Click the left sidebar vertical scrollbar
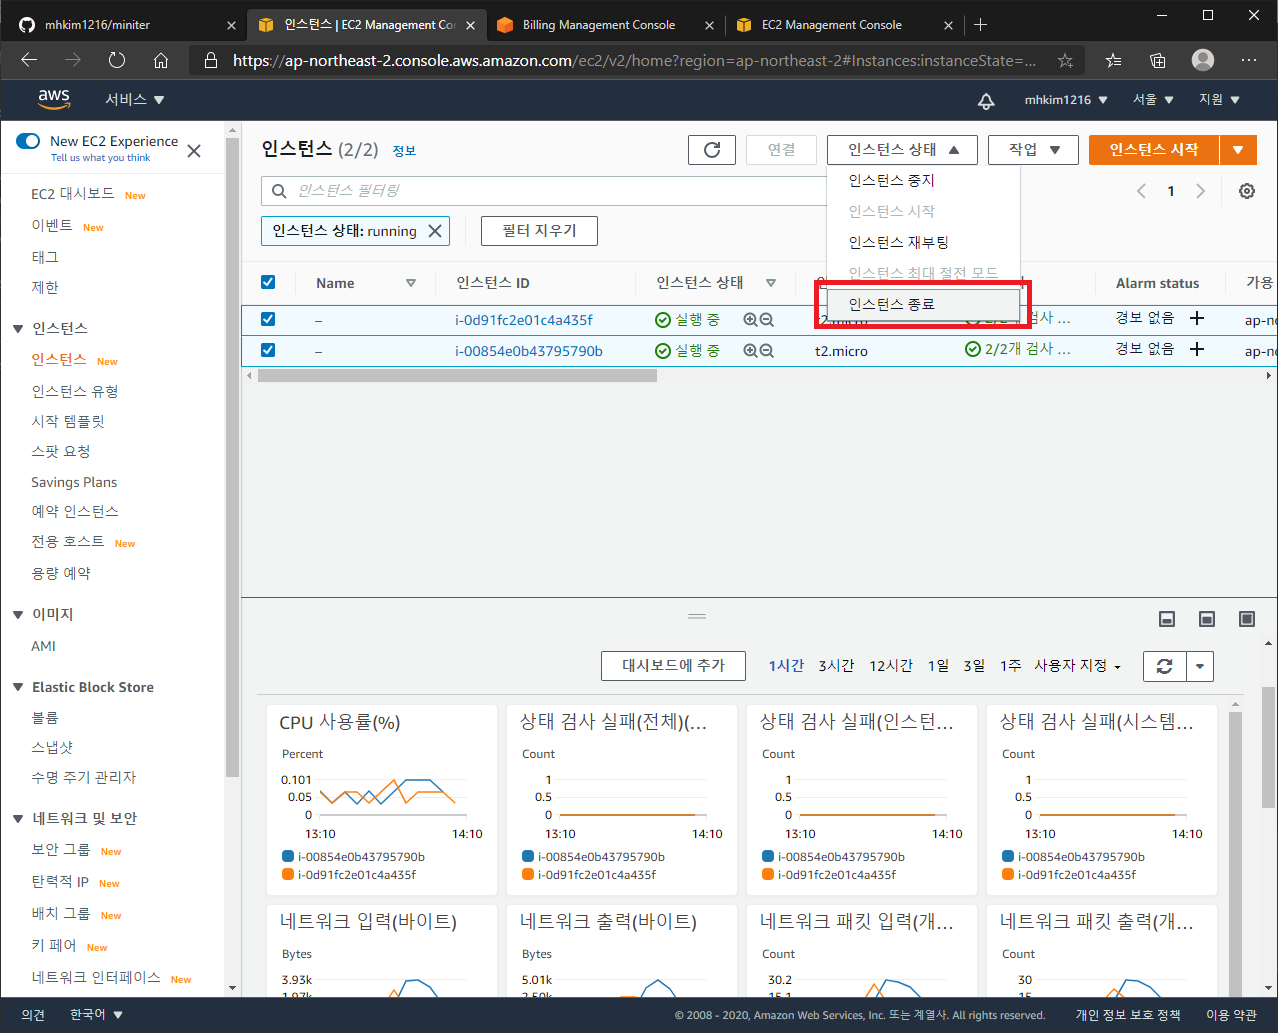1278x1033 pixels. point(233,457)
